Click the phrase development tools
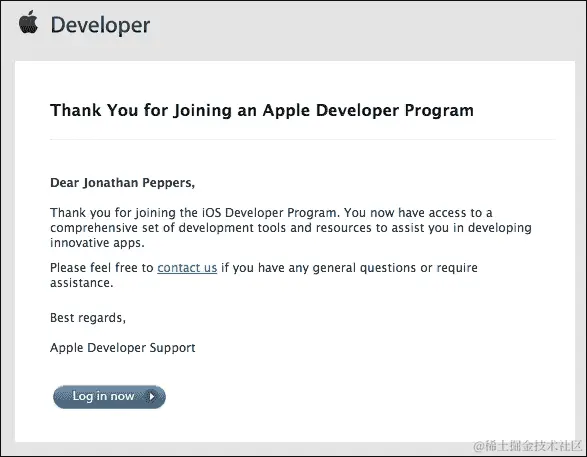This screenshot has width=587, height=457. coord(232,228)
